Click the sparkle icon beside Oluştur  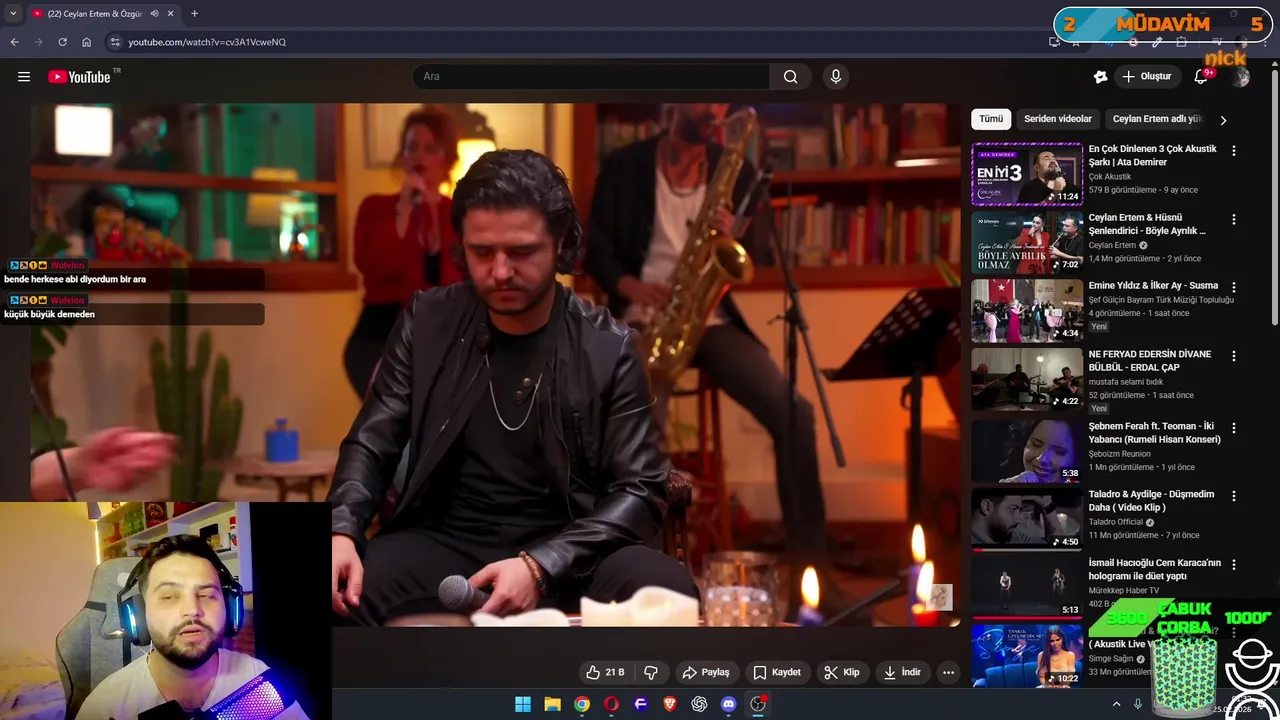click(1100, 77)
